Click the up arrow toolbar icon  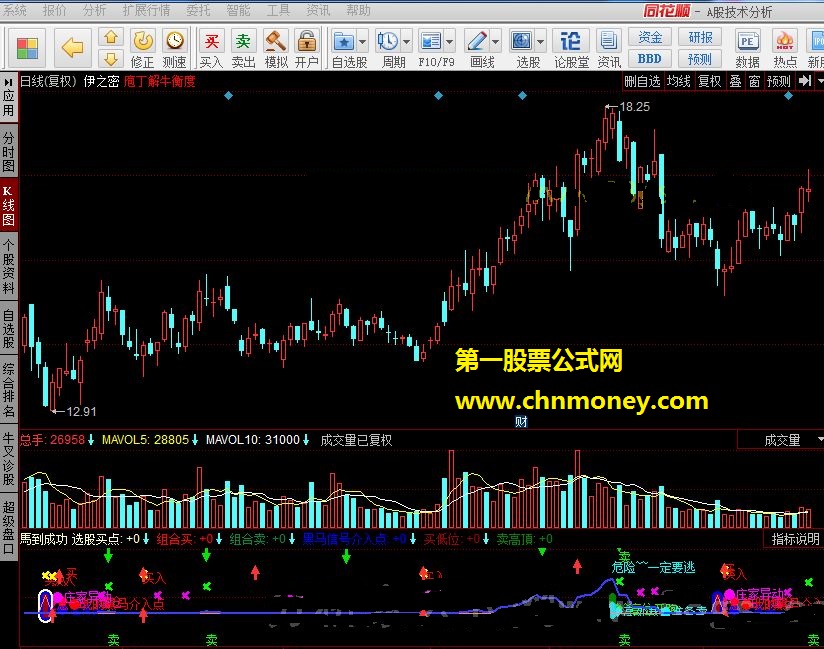(111, 38)
